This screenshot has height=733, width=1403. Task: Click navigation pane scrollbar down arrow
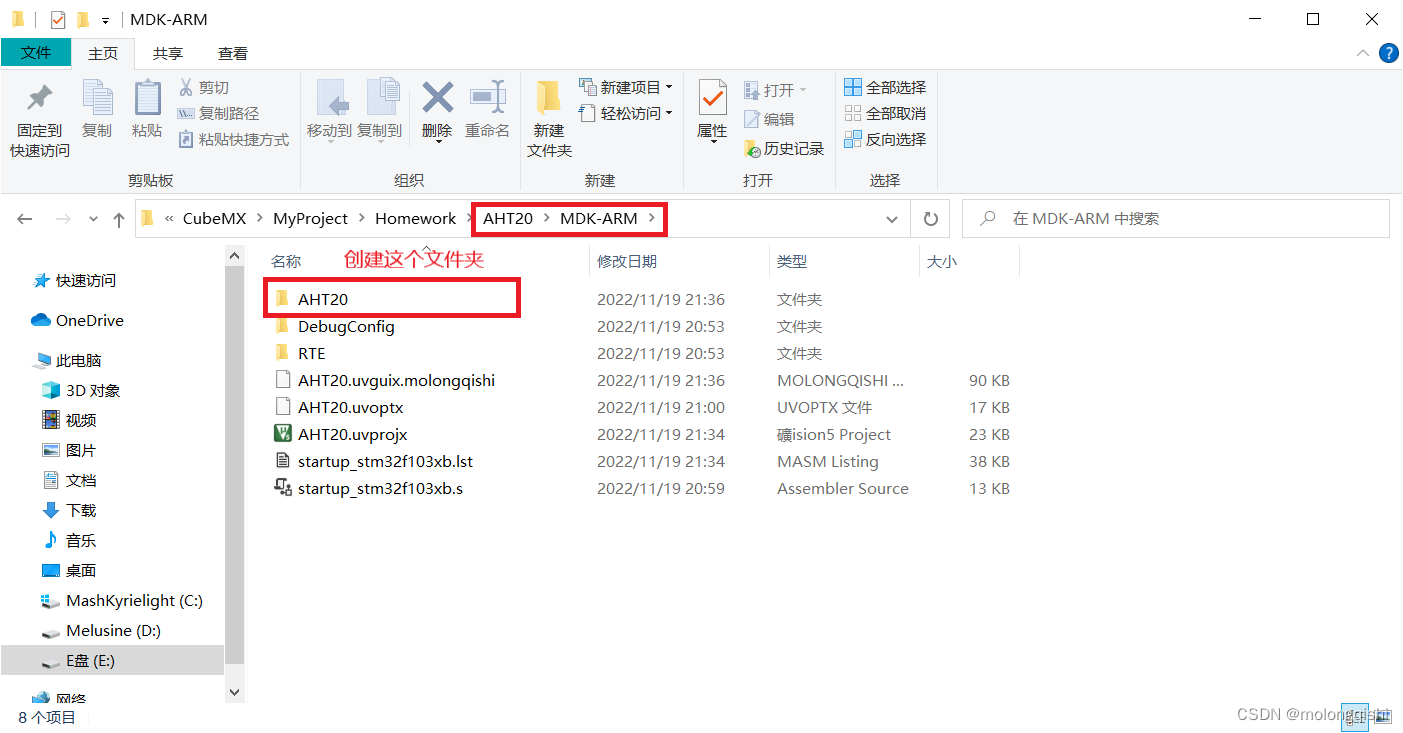pos(235,692)
